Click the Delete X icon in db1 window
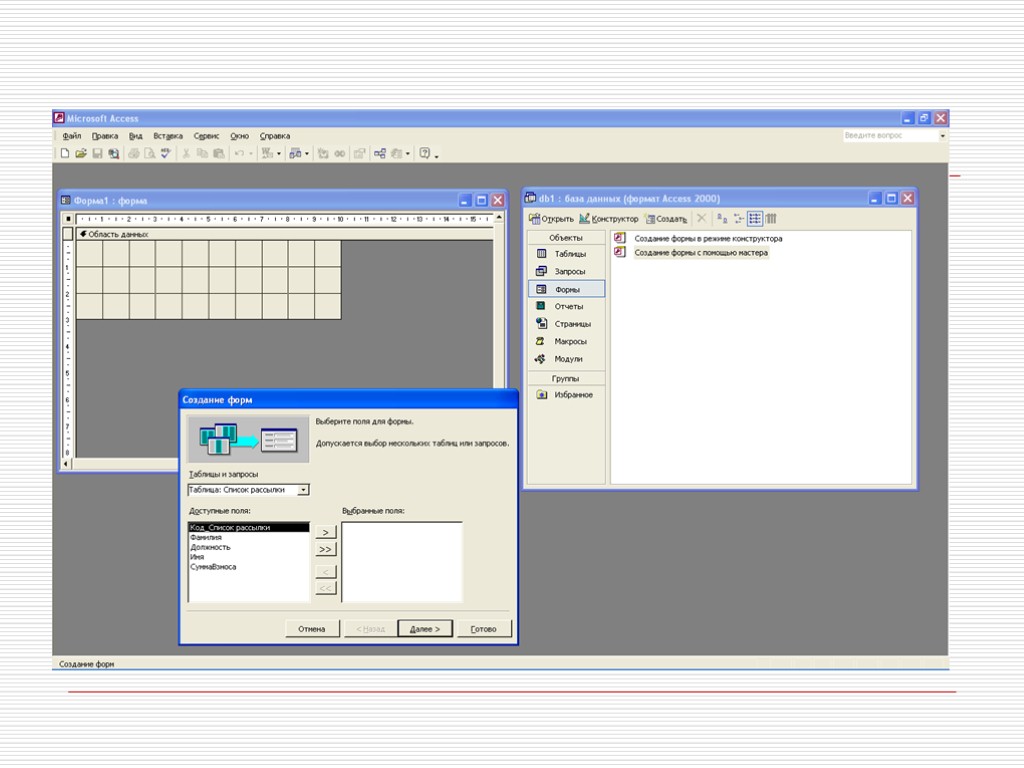The height and width of the screenshot is (768, 1024). [701, 218]
